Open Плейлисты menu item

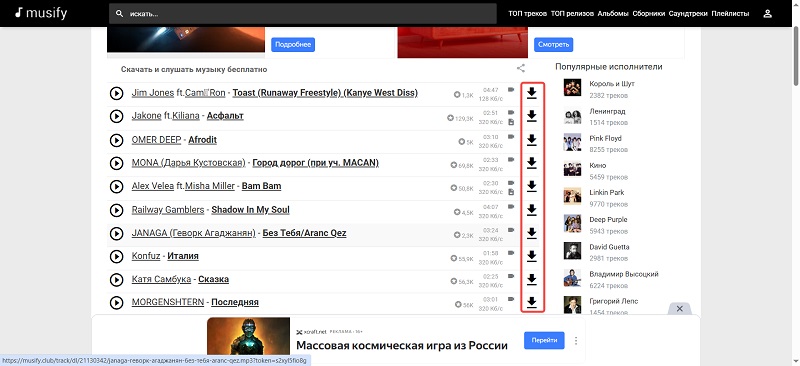pos(730,14)
